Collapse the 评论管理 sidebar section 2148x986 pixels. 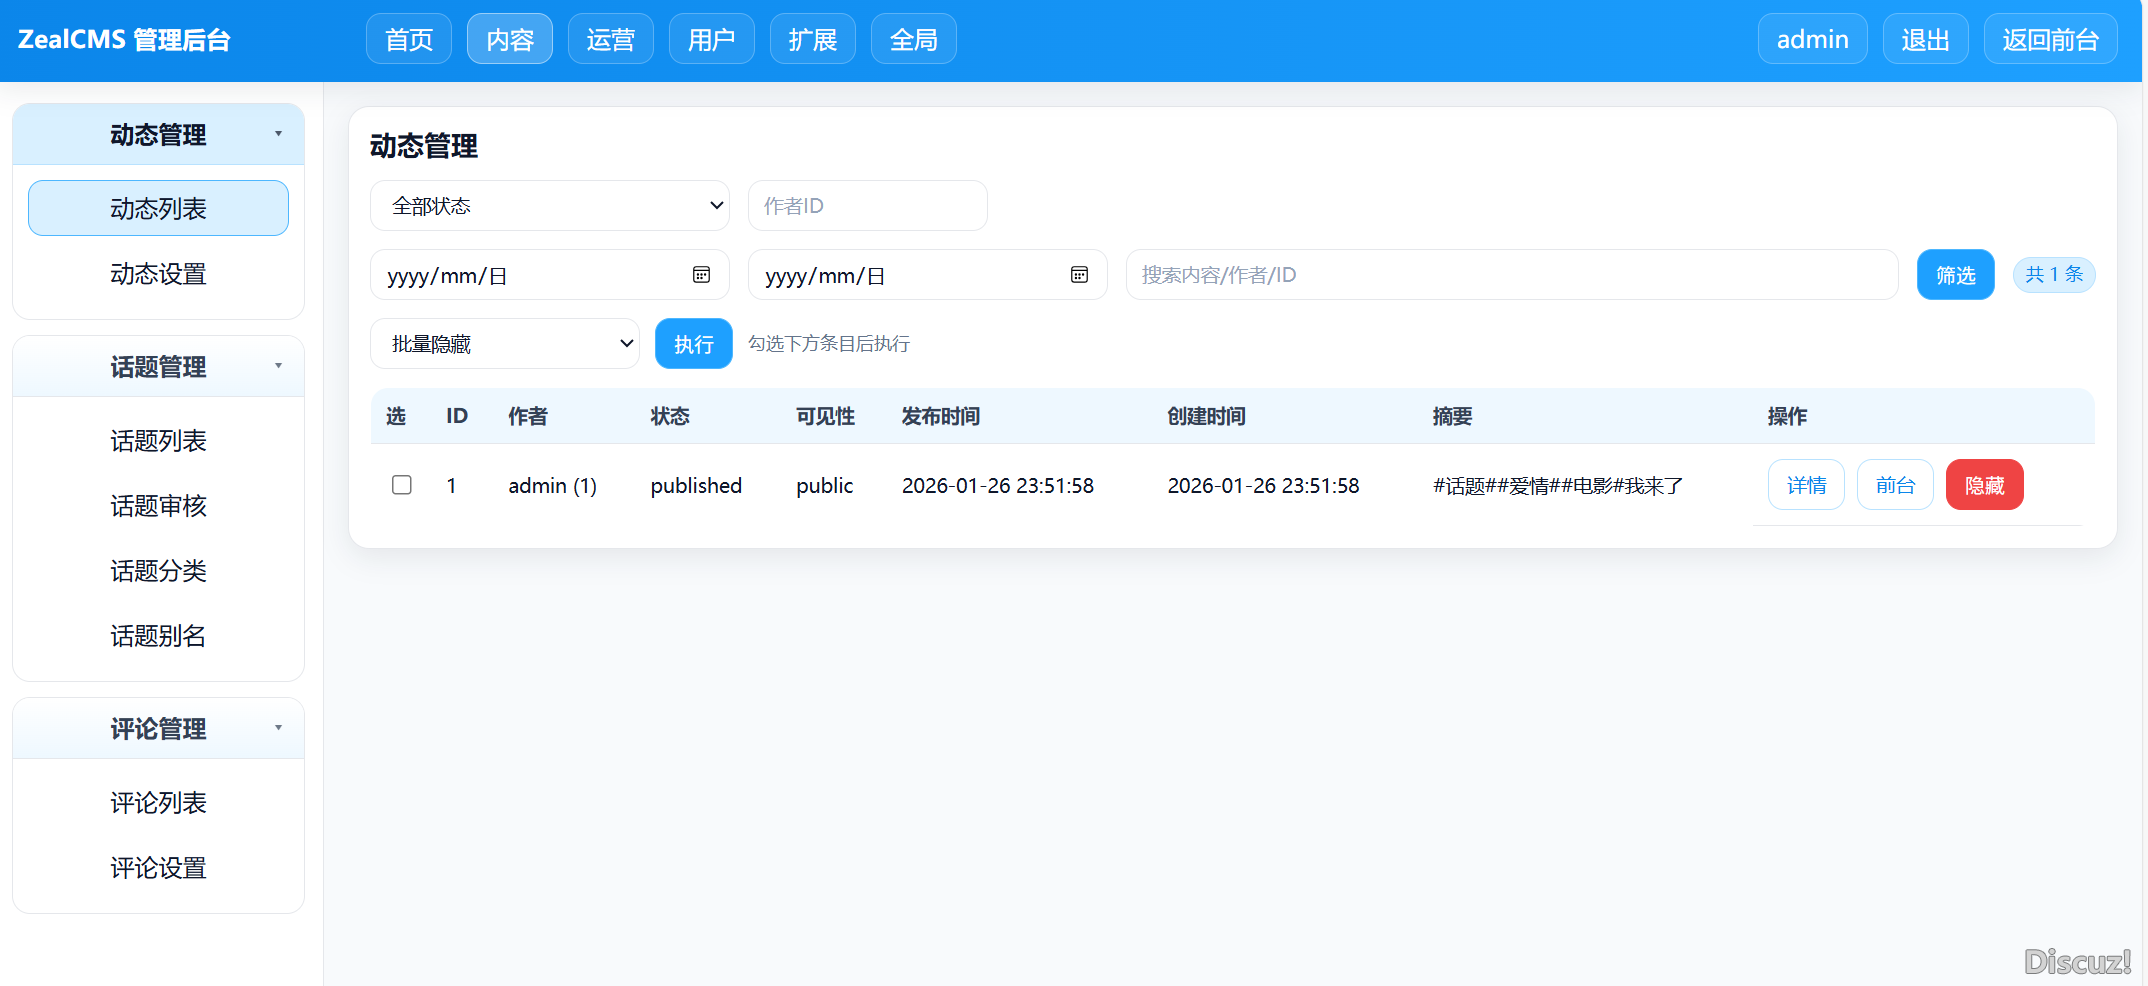point(278,728)
